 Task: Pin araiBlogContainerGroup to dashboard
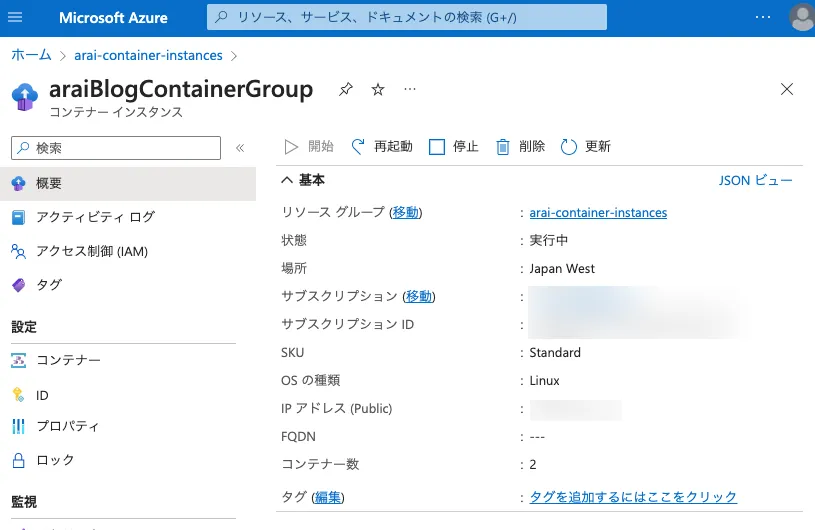pos(346,89)
